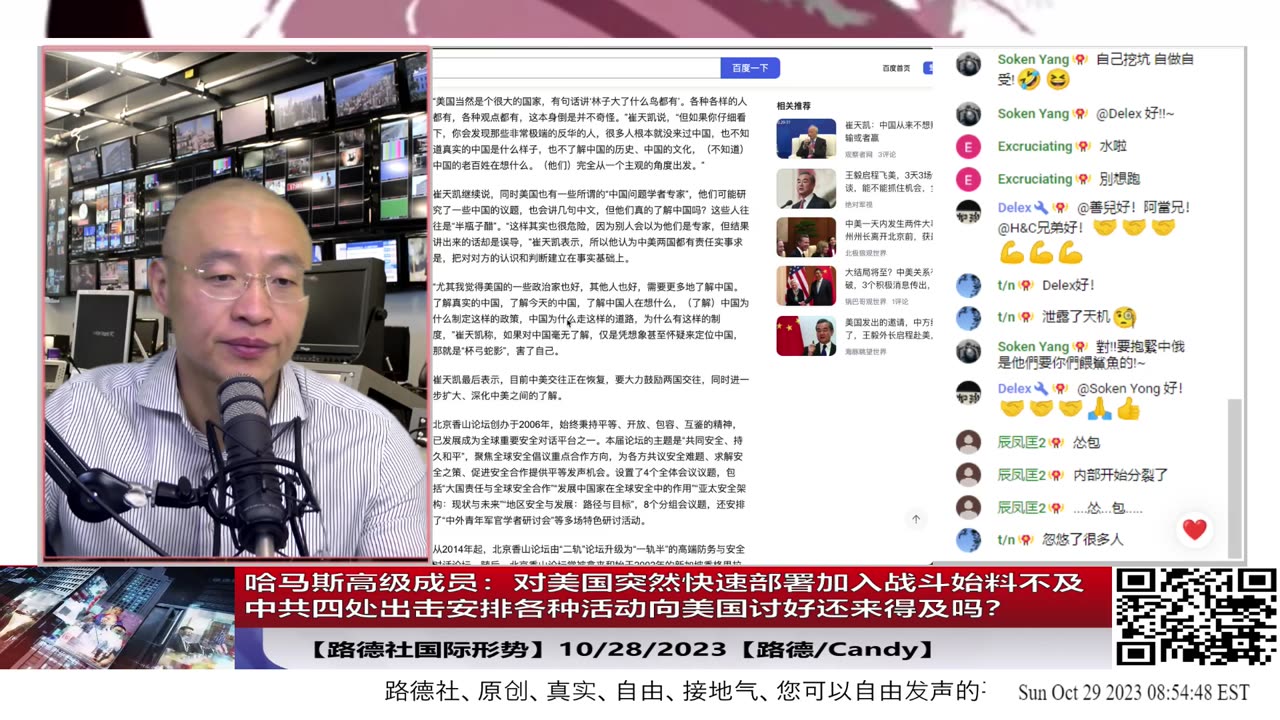This screenshot has height=720, width=1280.
Task: Click source label 绝对军视
Action: [858, 203]
